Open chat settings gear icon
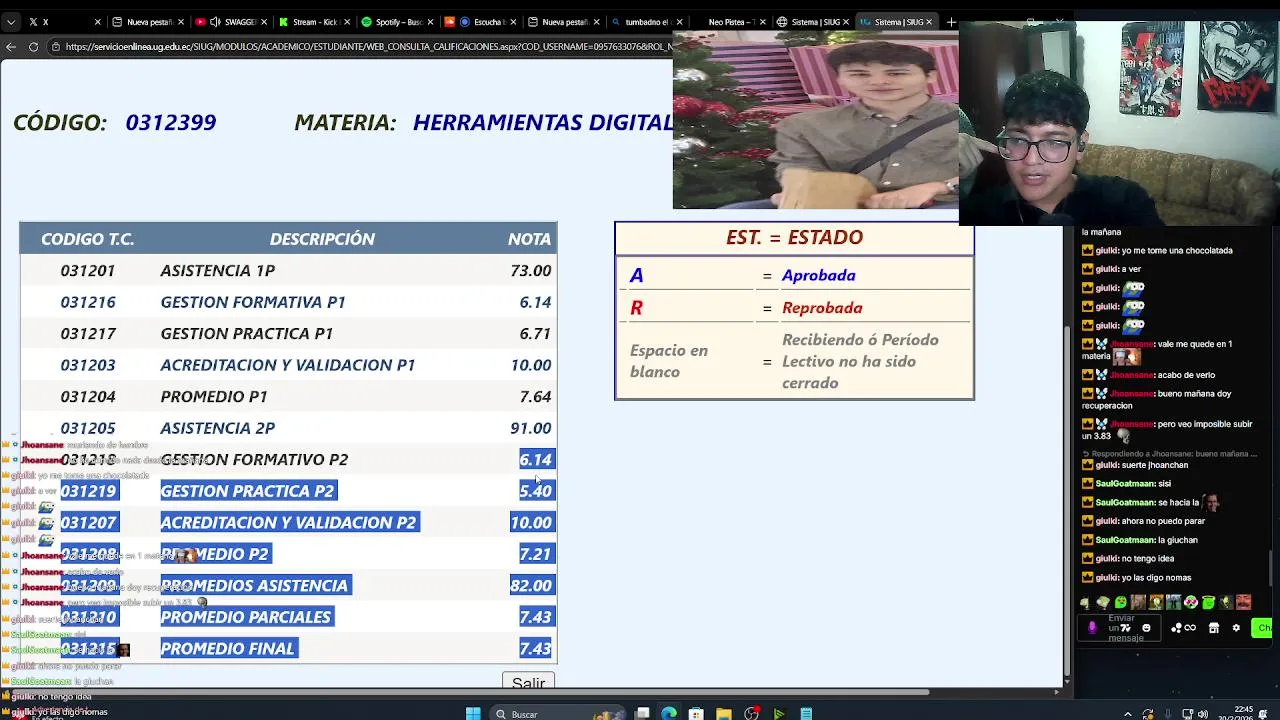The image size is (1280, 720). (1236, 628)
